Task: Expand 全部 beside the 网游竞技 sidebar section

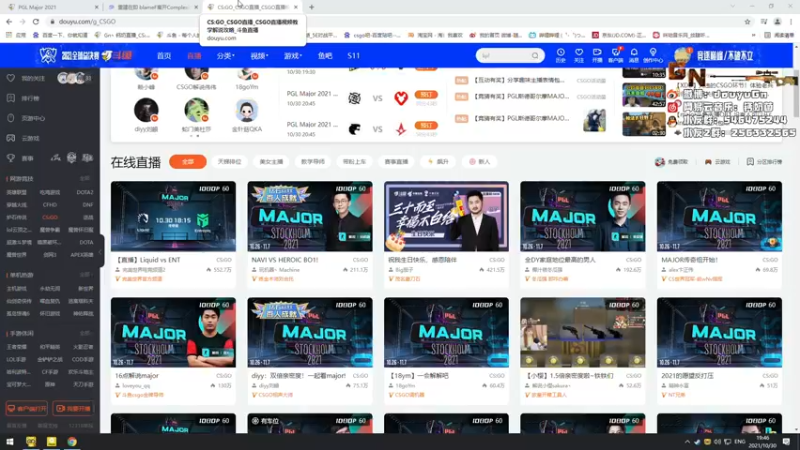Action: coord(85,179)
